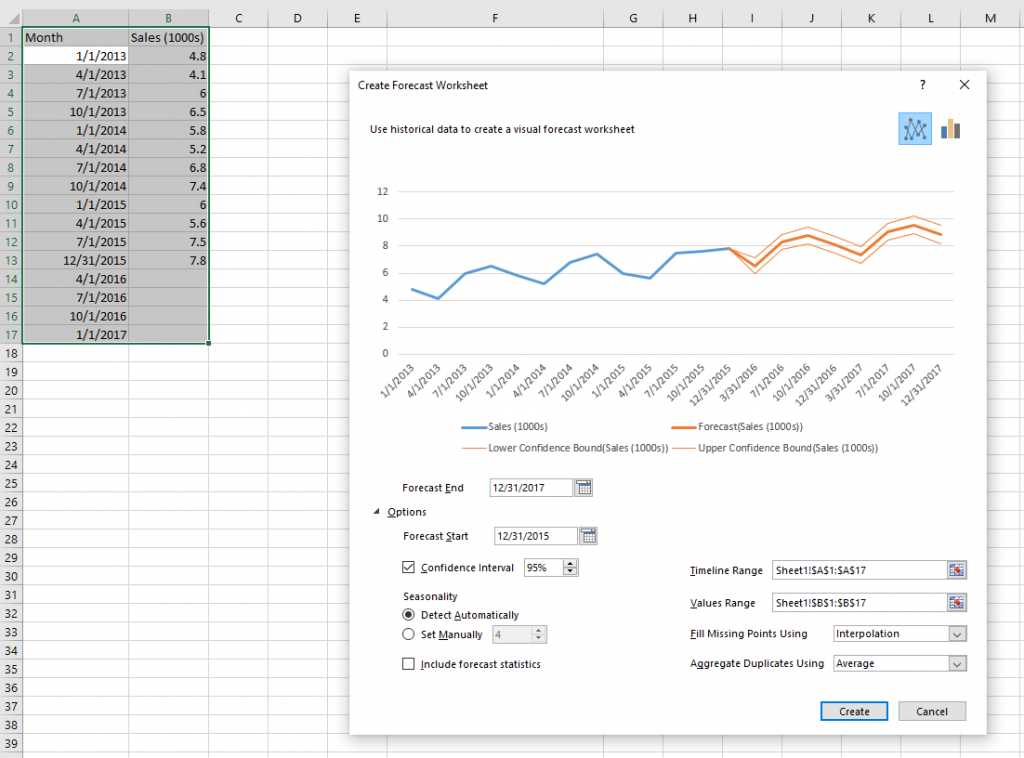Enable Include forecast statistics checkbox

[408, 664]
